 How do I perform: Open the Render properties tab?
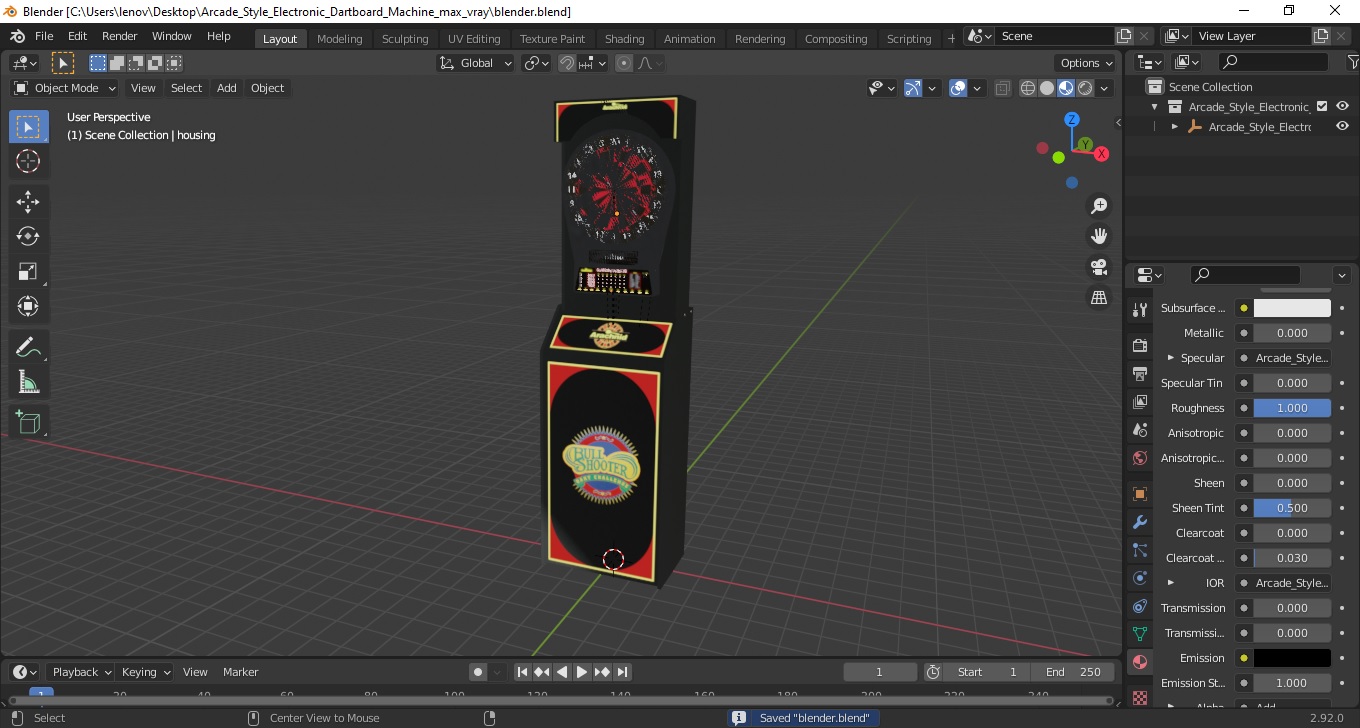(1139, 345)
